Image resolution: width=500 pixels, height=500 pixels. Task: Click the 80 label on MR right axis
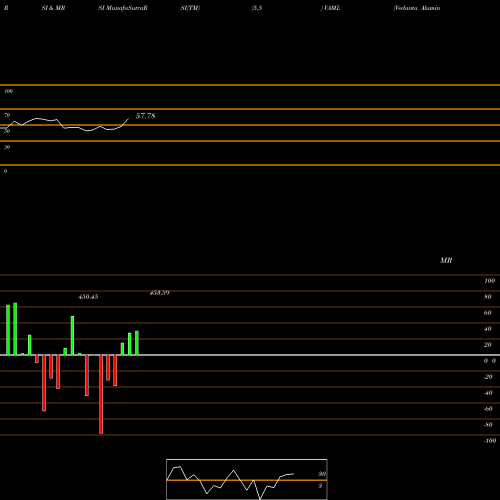(488, 297)
